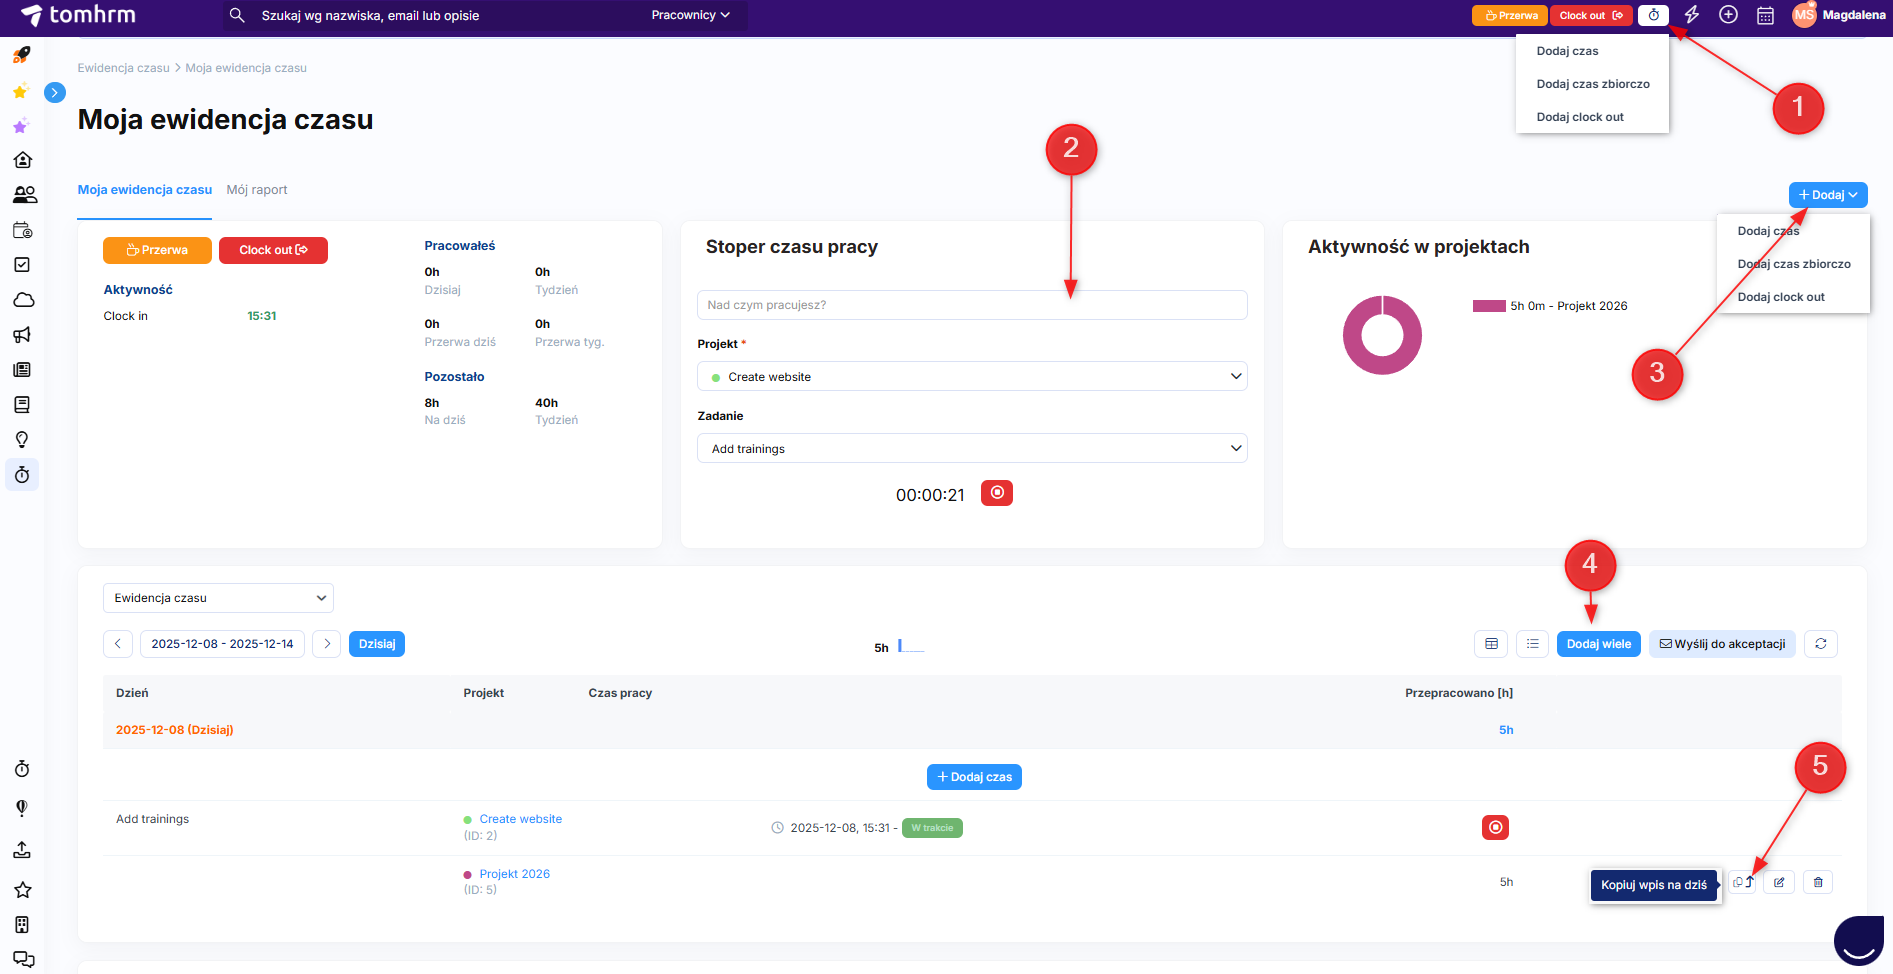Click the home icon in the sidebar
Viewport: 1893px width, 974px height.
click(22, 160)
